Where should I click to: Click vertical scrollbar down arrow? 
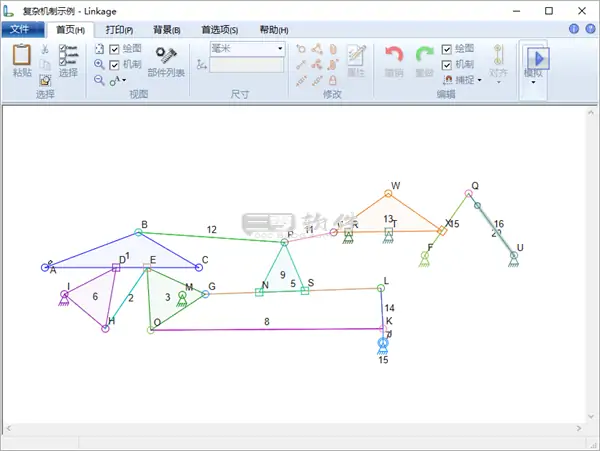[591, 417]
